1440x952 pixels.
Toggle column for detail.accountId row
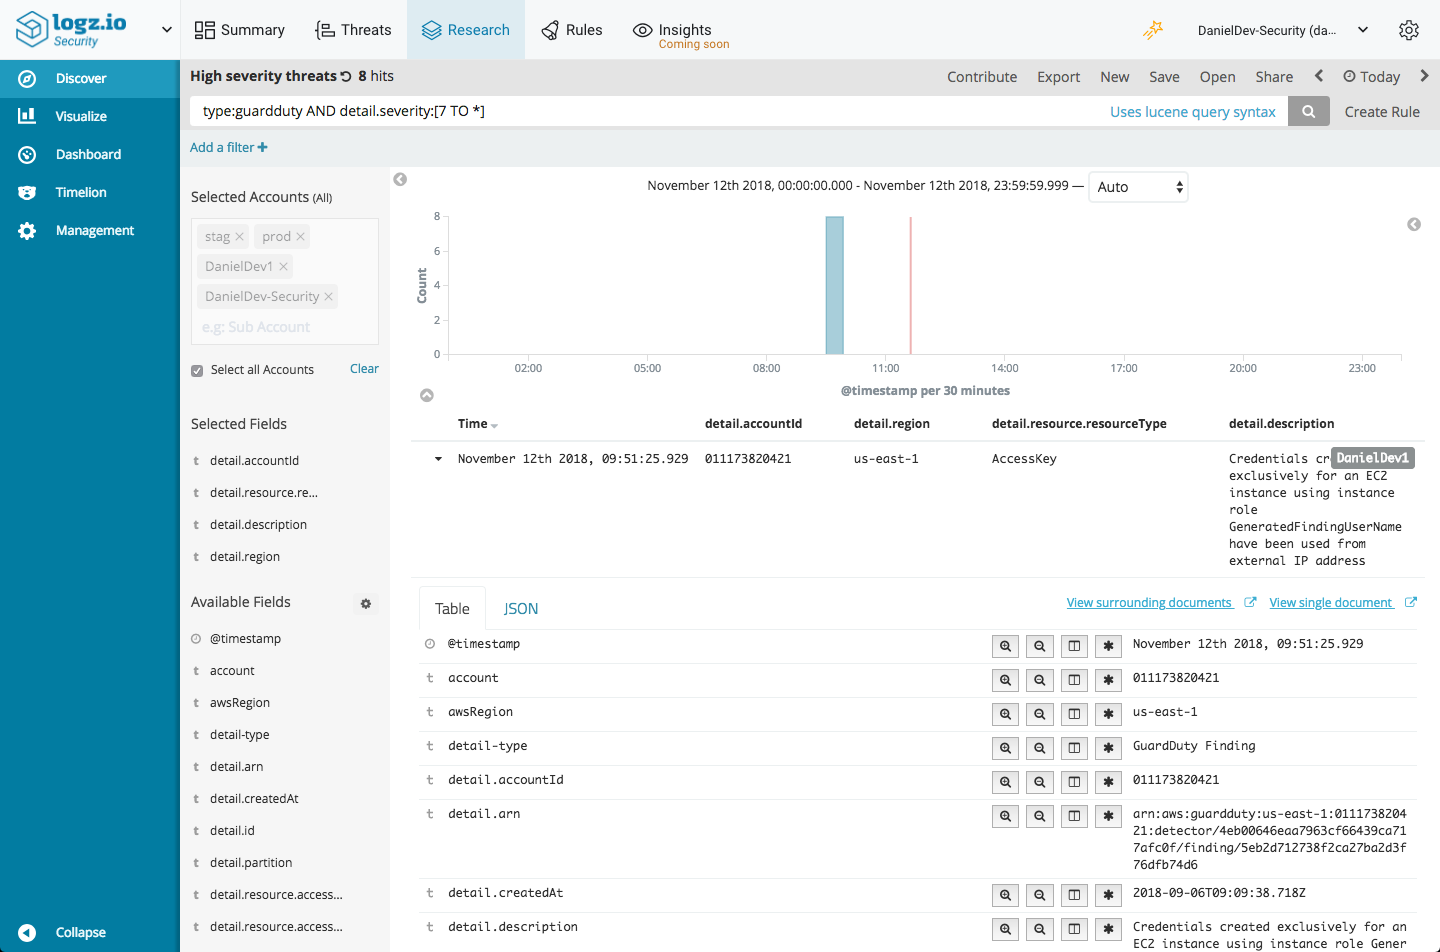(x=1074, y=782)
